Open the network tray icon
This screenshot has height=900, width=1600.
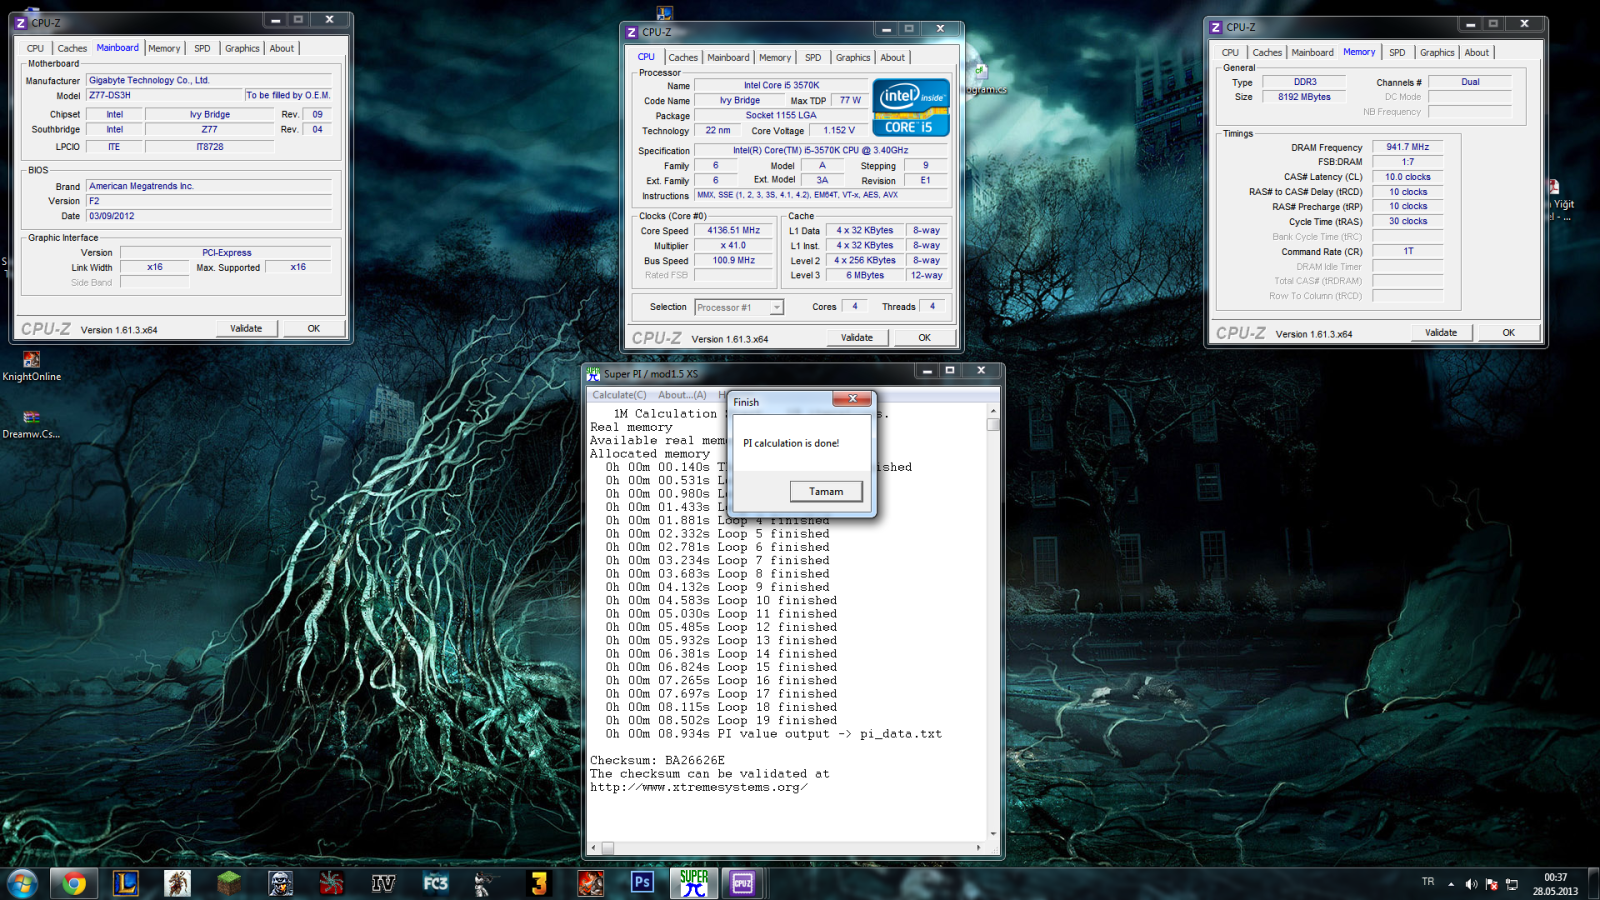(1512, 884)
